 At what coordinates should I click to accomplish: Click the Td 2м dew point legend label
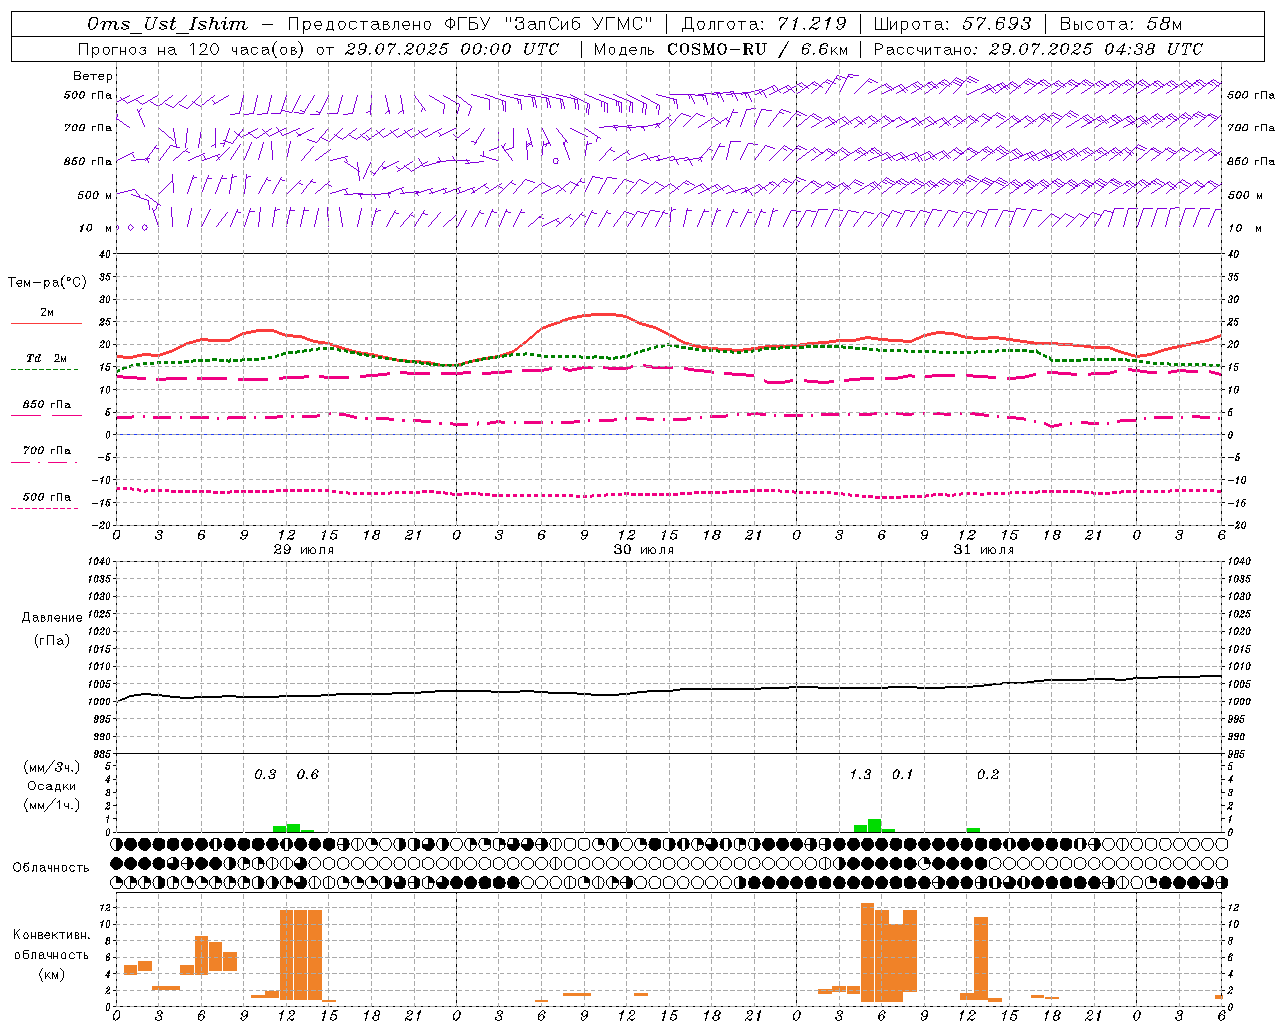46,358
